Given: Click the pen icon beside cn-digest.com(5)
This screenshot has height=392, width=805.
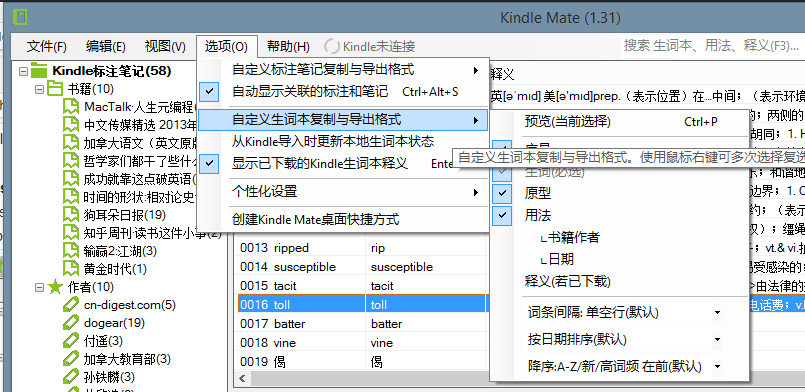Looking at the screenshot, I should tap(72, 305).
